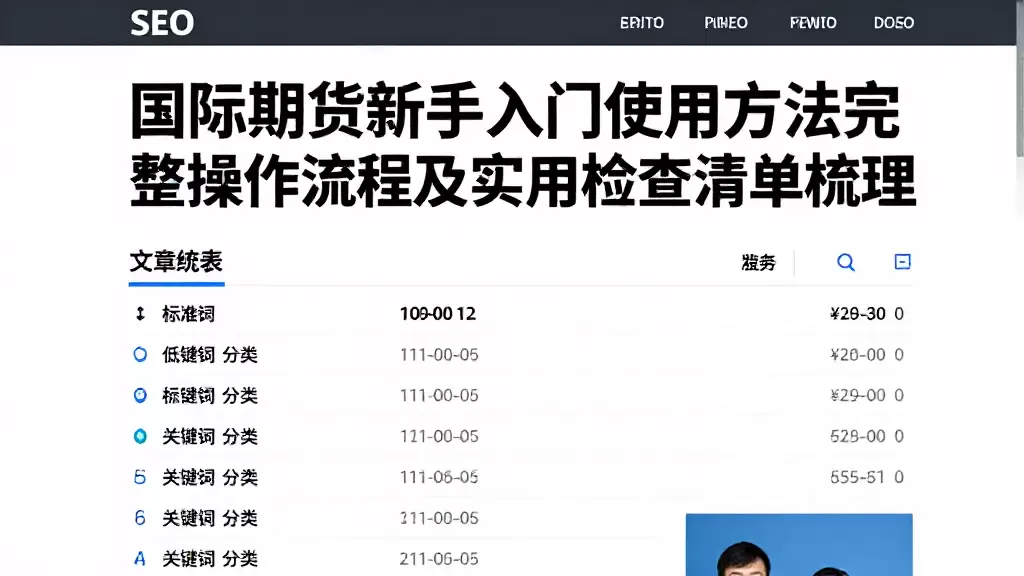Open the 标准词 row title
The width and height of the screenshot is (1024, 576).
click(x=188, y=314)
